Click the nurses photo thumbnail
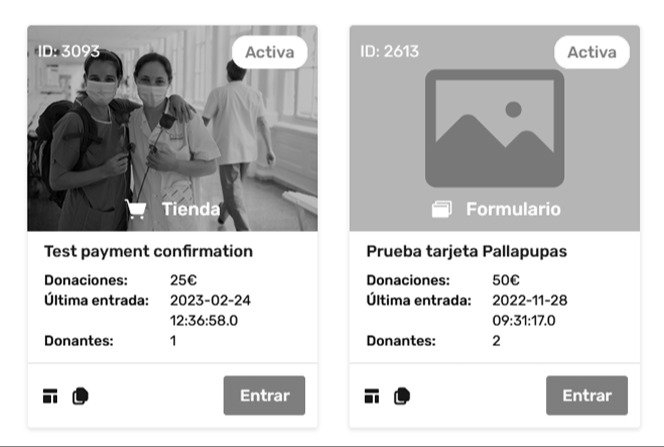 tap(172, 128)
